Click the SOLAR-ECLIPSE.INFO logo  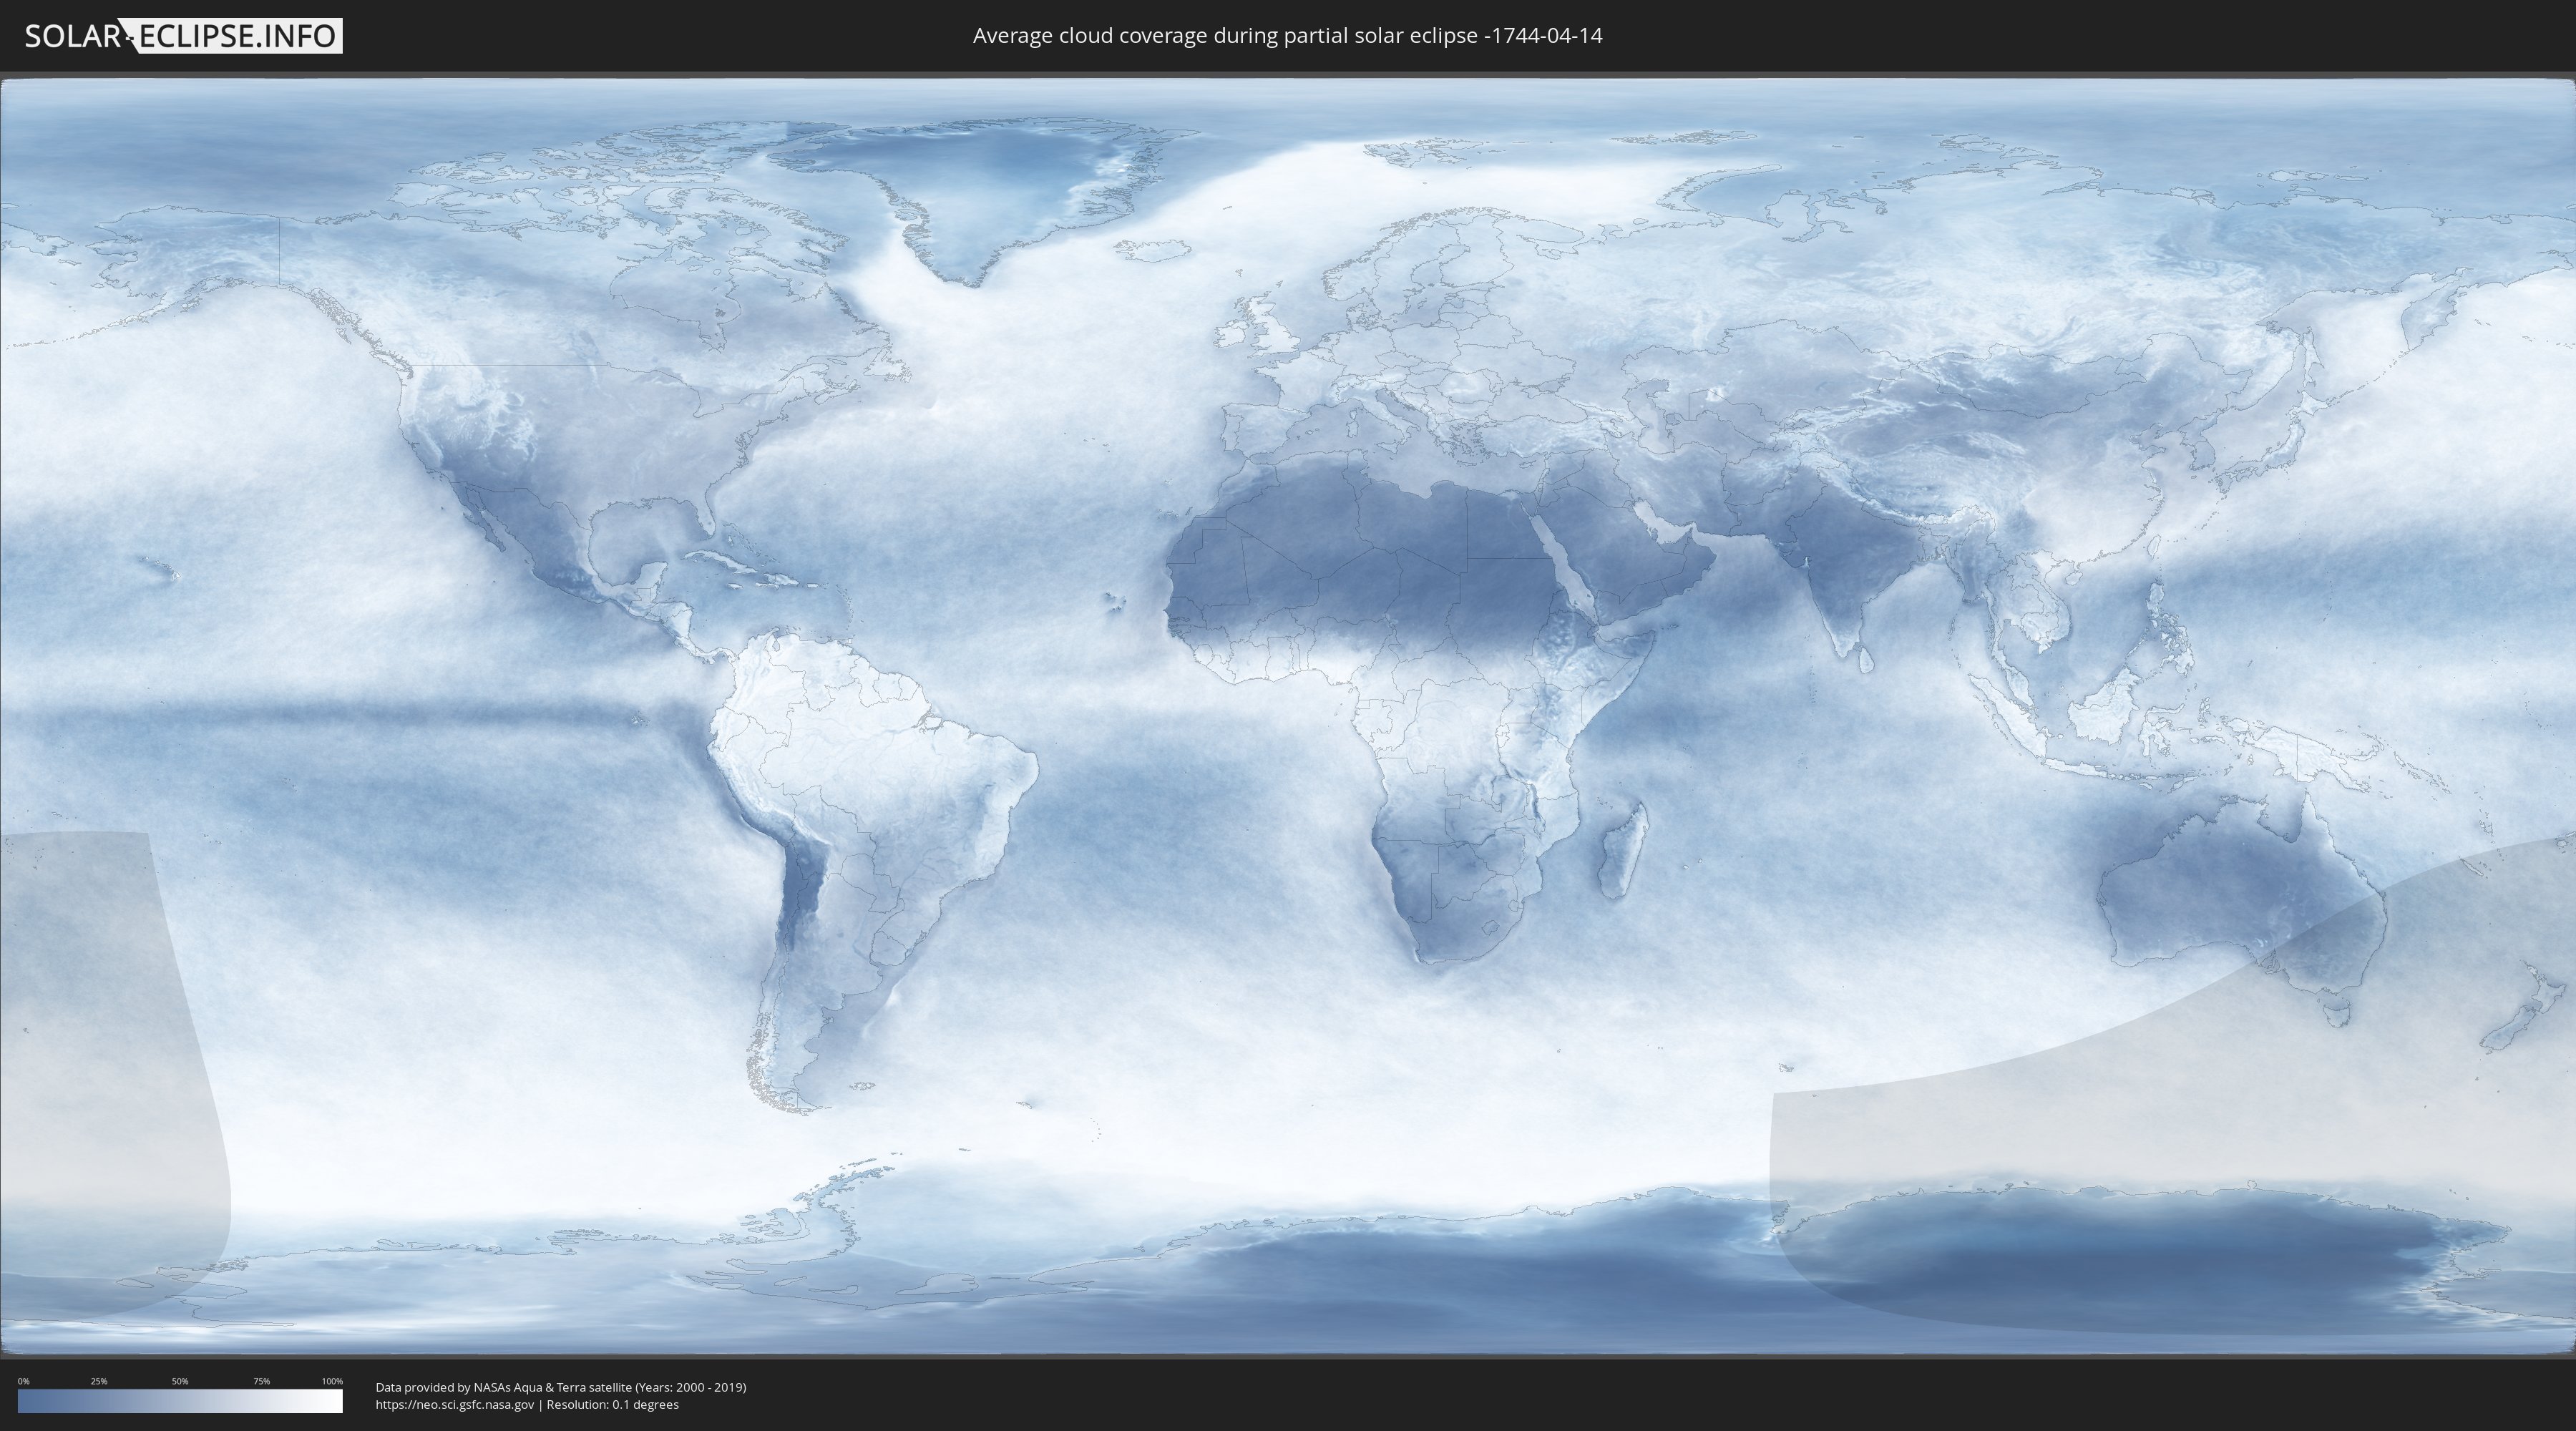[182, 36]
